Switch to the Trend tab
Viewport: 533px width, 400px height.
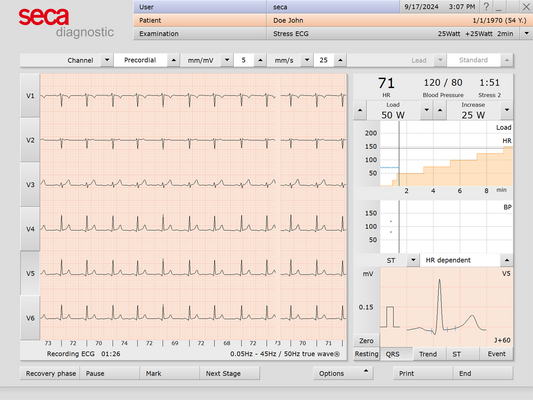coord(430,354)
